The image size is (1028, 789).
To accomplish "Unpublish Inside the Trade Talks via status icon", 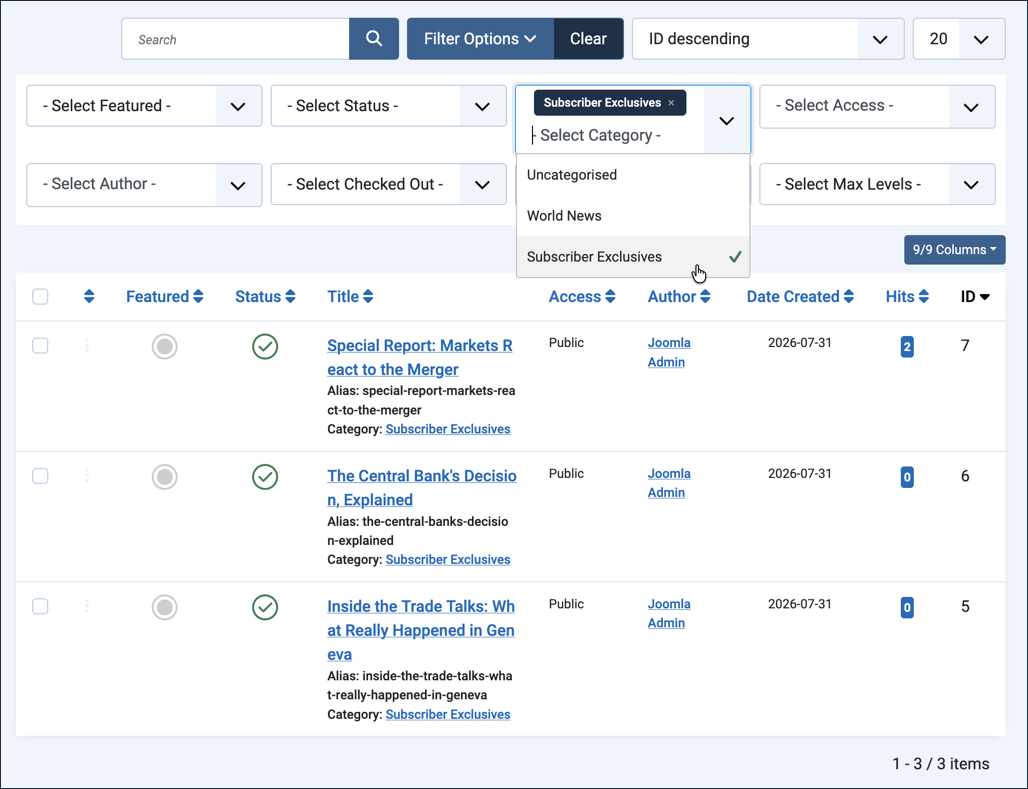I will click(265, 607).
